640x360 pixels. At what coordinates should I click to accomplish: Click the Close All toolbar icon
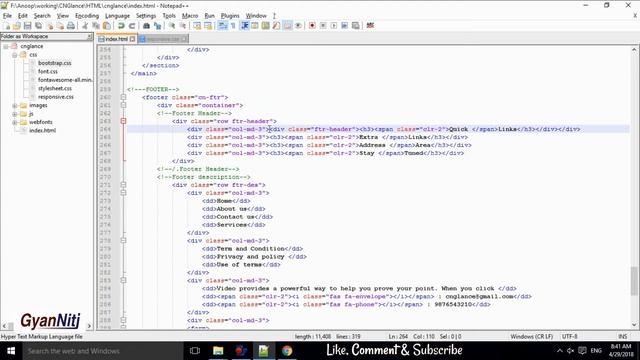(x=60, y=26)
